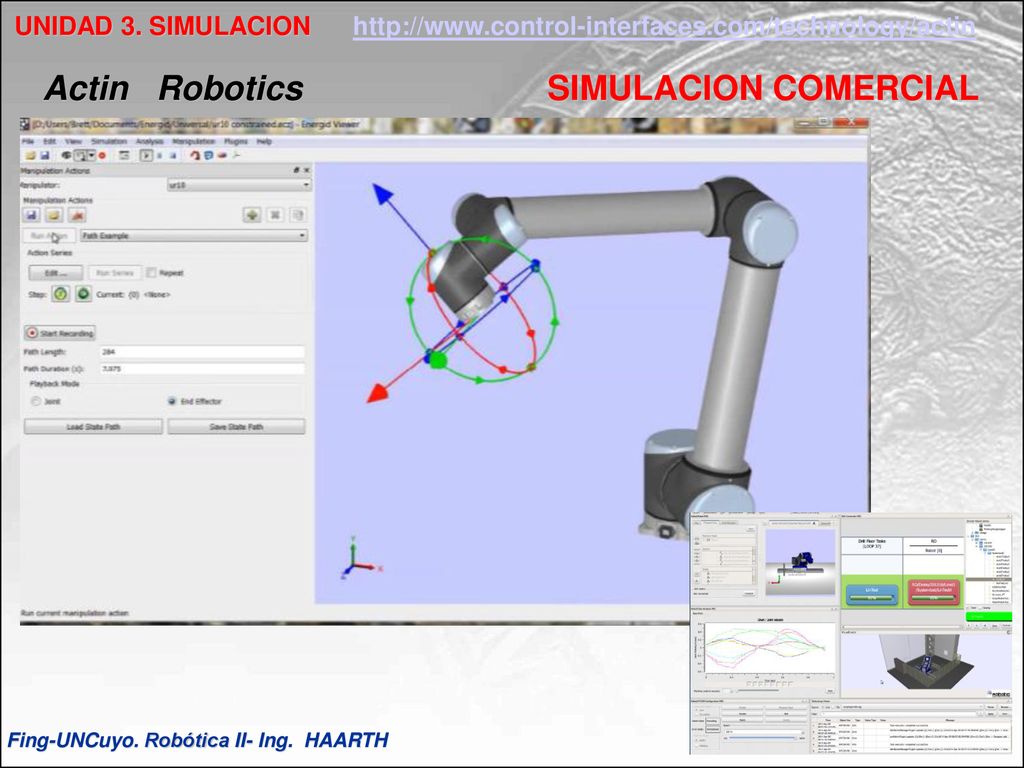Load manipulation actions with the panel folder icon
Image resolution: width=1024 pixels, height=768 pixels.
pyautogui.click(x=54, y=215)
